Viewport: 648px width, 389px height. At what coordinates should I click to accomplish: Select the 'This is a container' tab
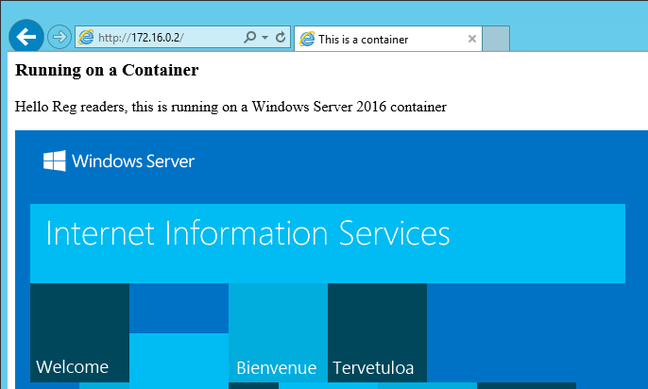[x=388, y=39]
